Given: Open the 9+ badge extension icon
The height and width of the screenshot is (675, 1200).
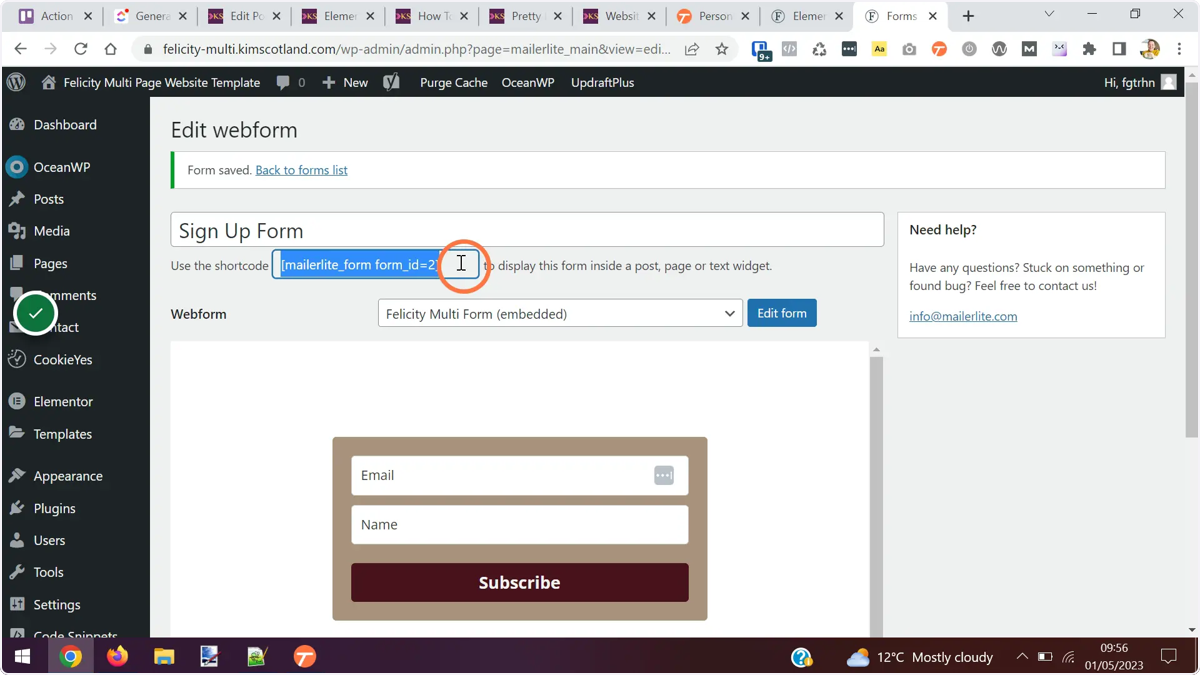Looking at the screenshot, I should (x=761, y=50).
